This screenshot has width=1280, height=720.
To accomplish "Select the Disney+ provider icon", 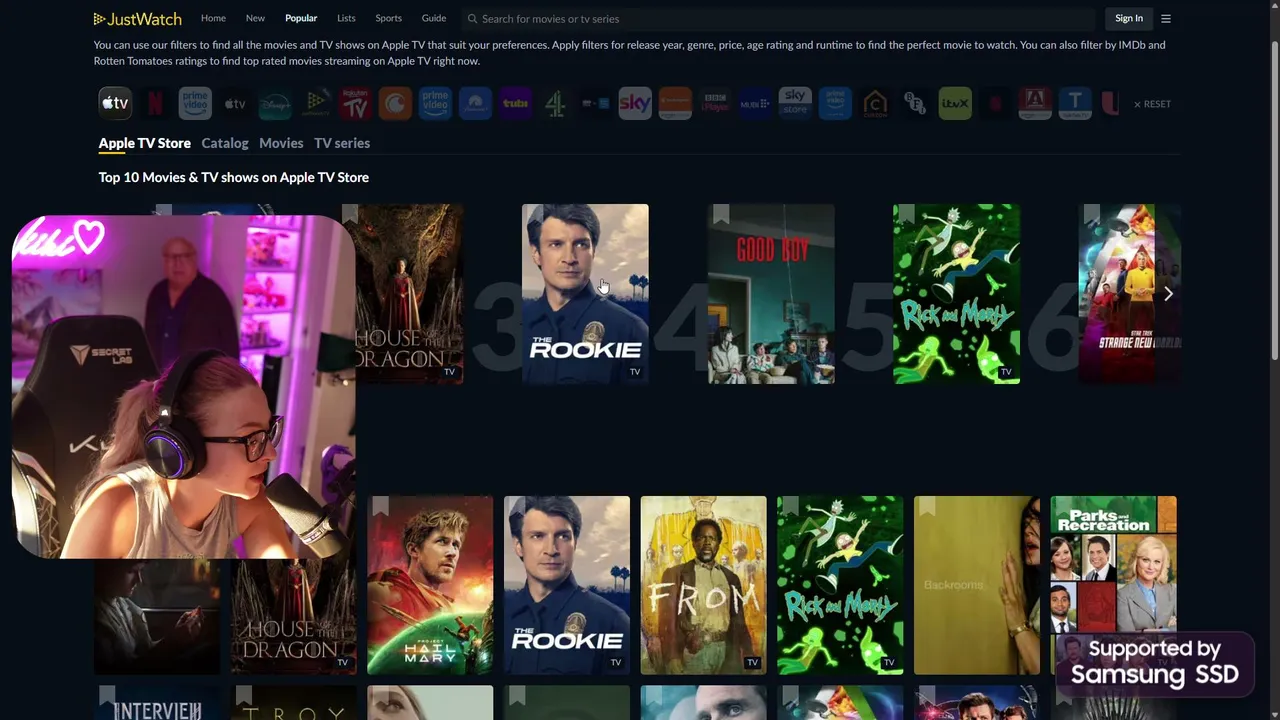I will (x=275, y=103).
